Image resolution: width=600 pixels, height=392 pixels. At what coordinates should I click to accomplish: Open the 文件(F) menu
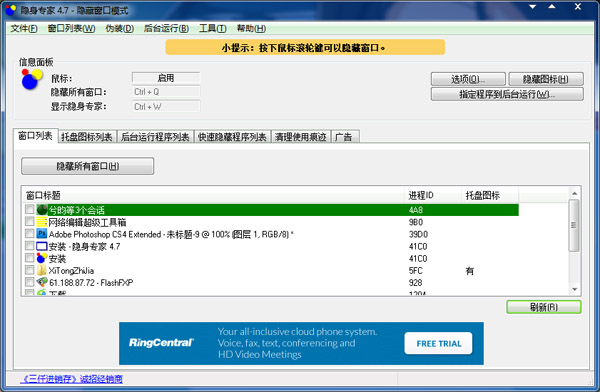point(24,28)
